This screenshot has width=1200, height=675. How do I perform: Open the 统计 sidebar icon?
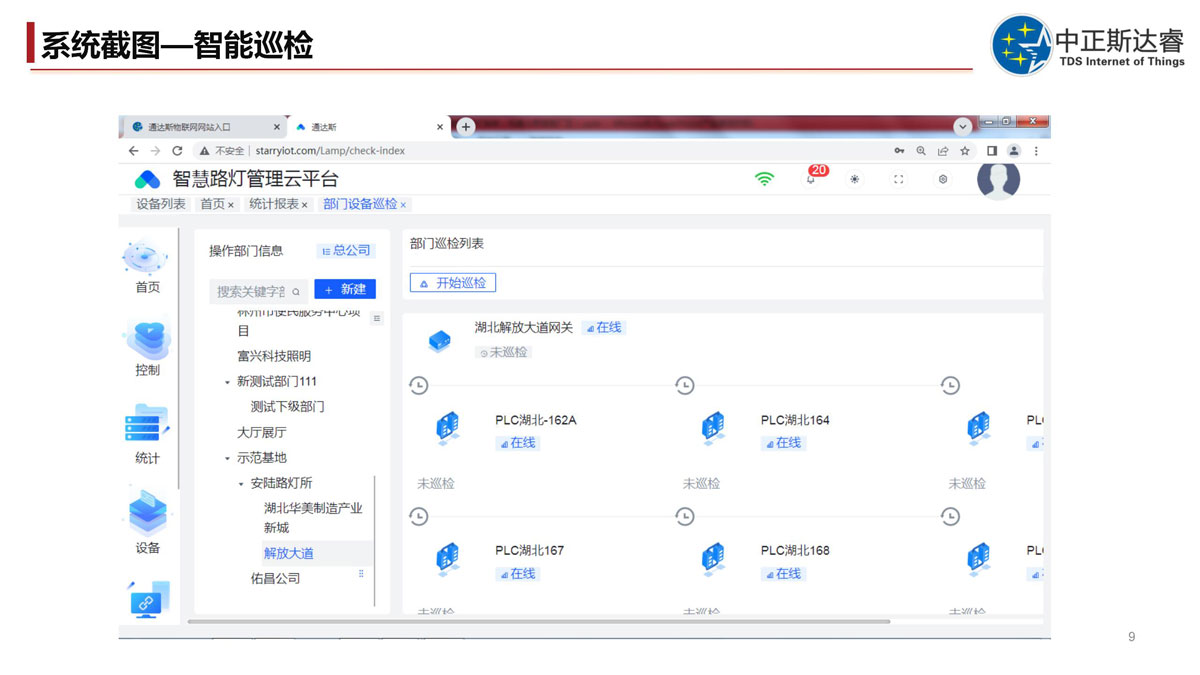147,428
